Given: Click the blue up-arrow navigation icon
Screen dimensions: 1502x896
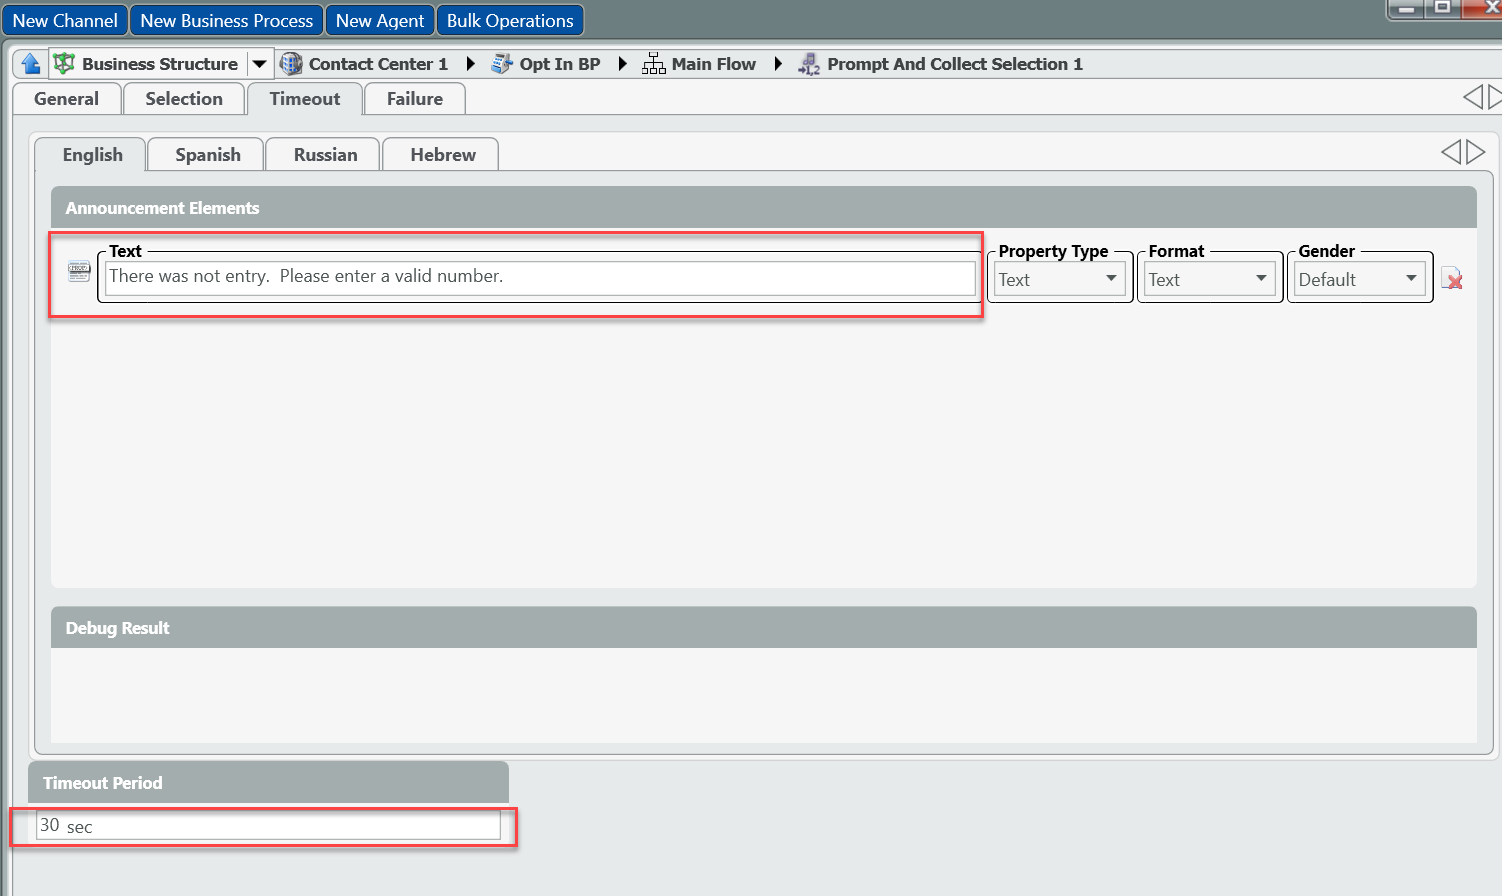Looking at the screenshot, I should point(31,64).
